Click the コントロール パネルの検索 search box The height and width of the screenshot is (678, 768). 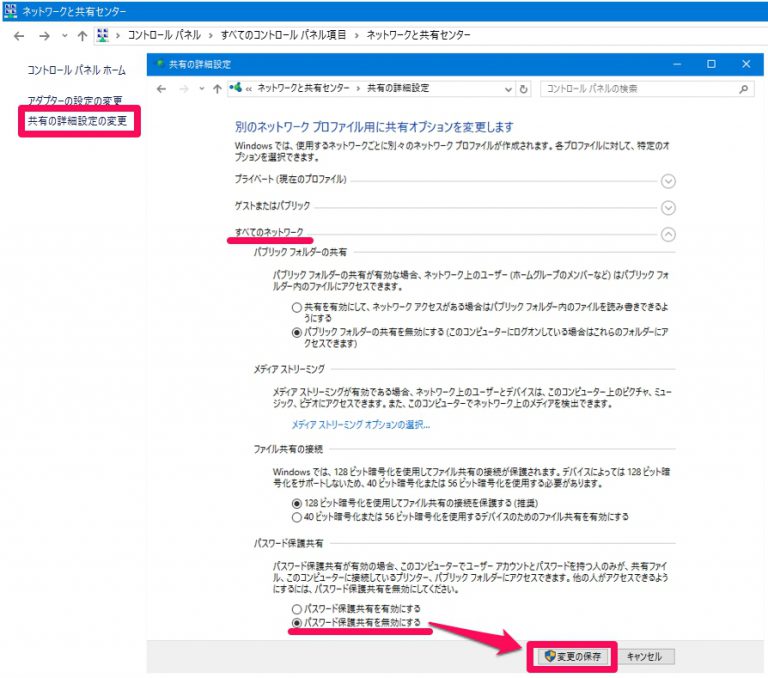(647, 89)
